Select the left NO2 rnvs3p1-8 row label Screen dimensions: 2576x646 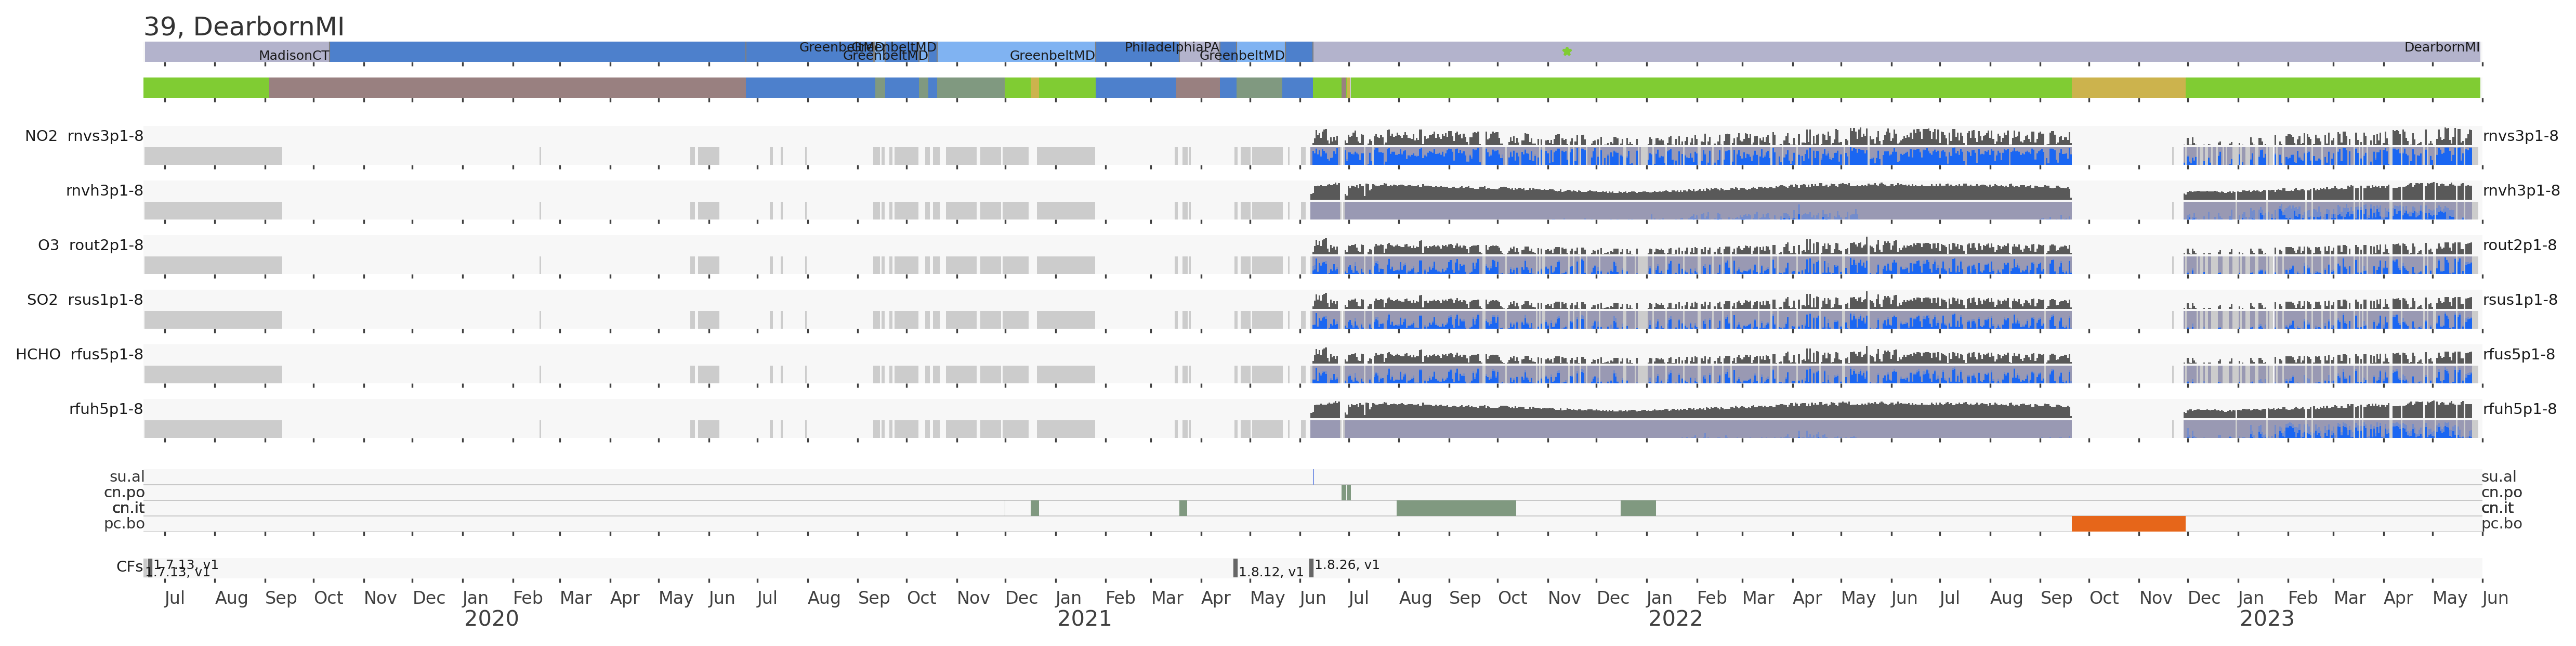coord(84,136)
